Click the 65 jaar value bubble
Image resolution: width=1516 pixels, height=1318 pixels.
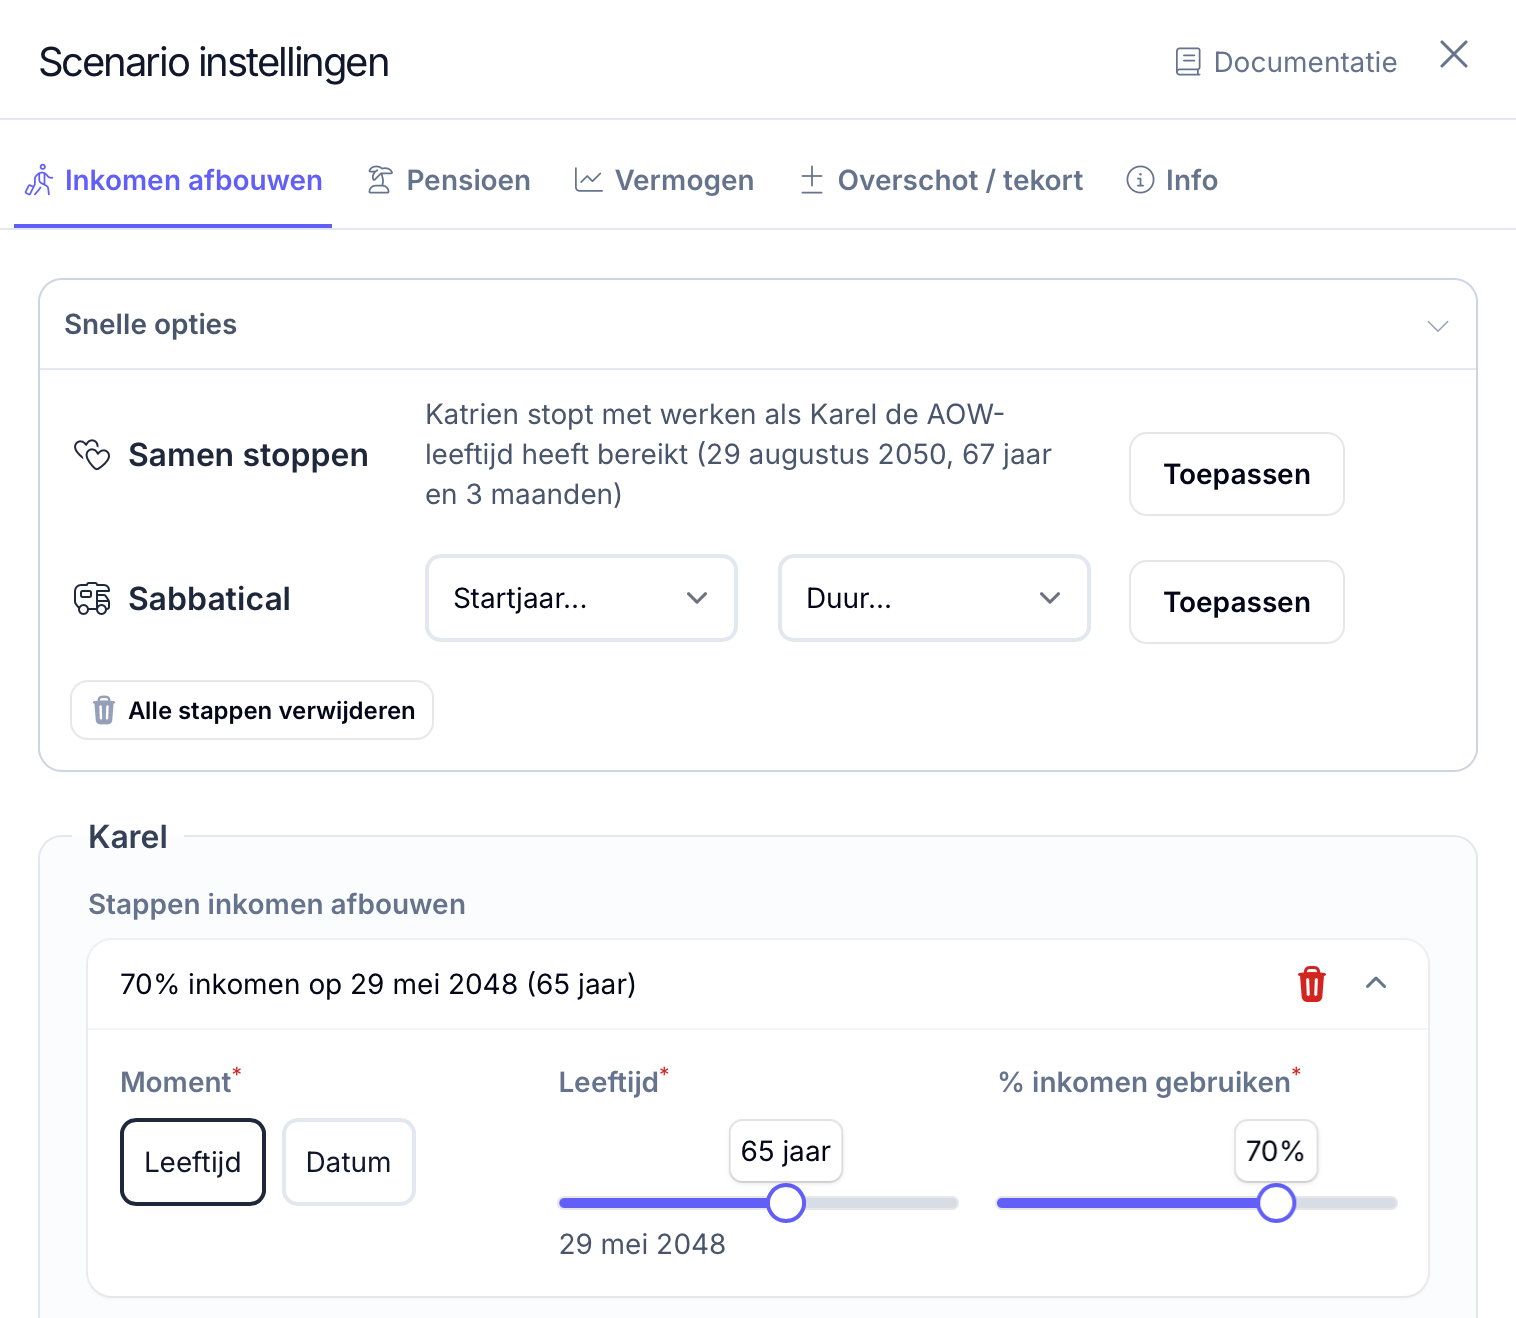coord(786,1151)
